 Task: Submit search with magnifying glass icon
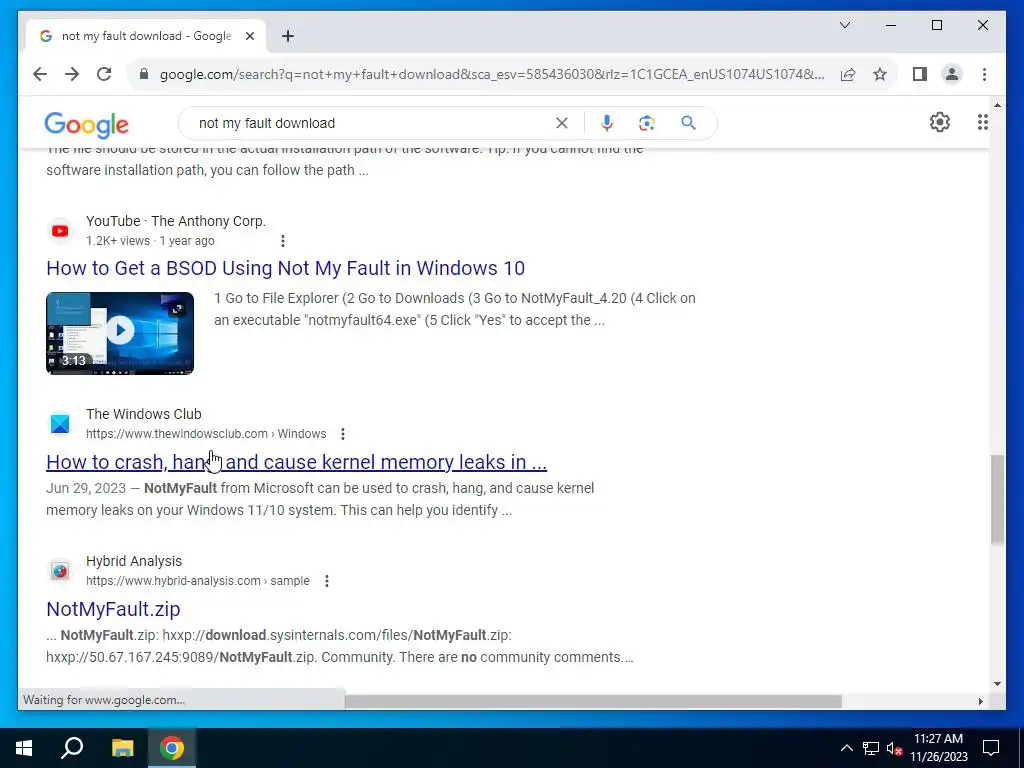688,123
